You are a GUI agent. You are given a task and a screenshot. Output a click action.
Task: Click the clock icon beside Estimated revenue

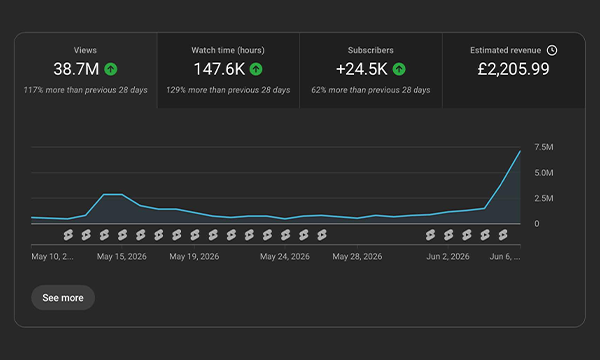point(552,50)
